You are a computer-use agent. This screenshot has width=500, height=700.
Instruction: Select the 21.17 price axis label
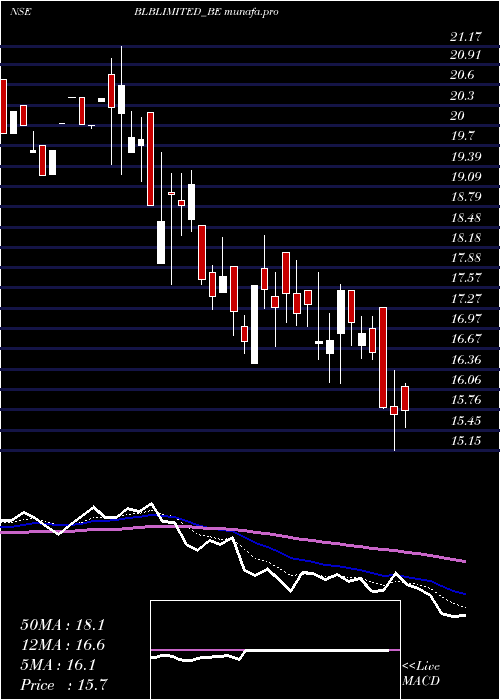466,37
